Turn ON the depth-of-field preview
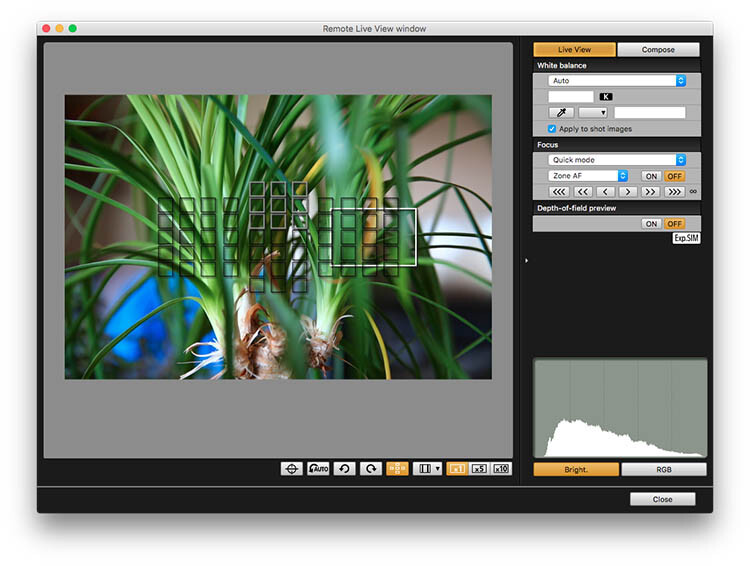Image resolution: width=750 pixels, height=566 pixels. point(651,224)
